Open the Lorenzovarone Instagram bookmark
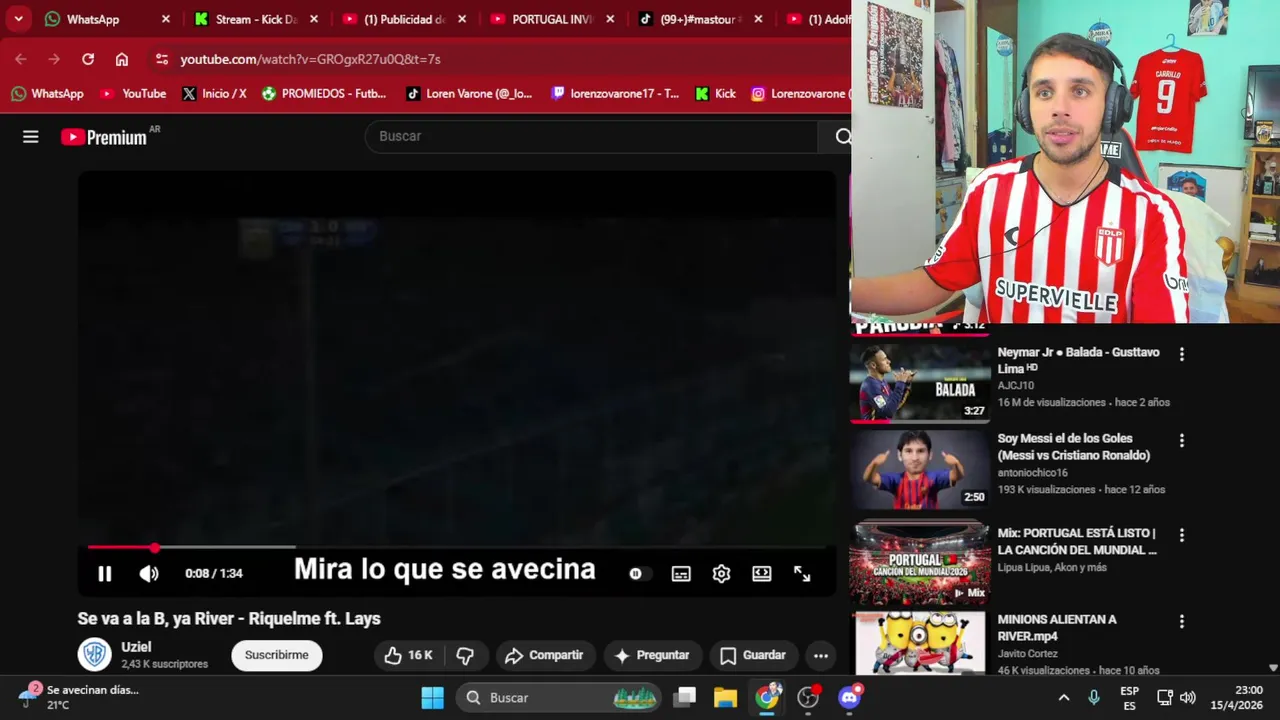 (800, 93)
